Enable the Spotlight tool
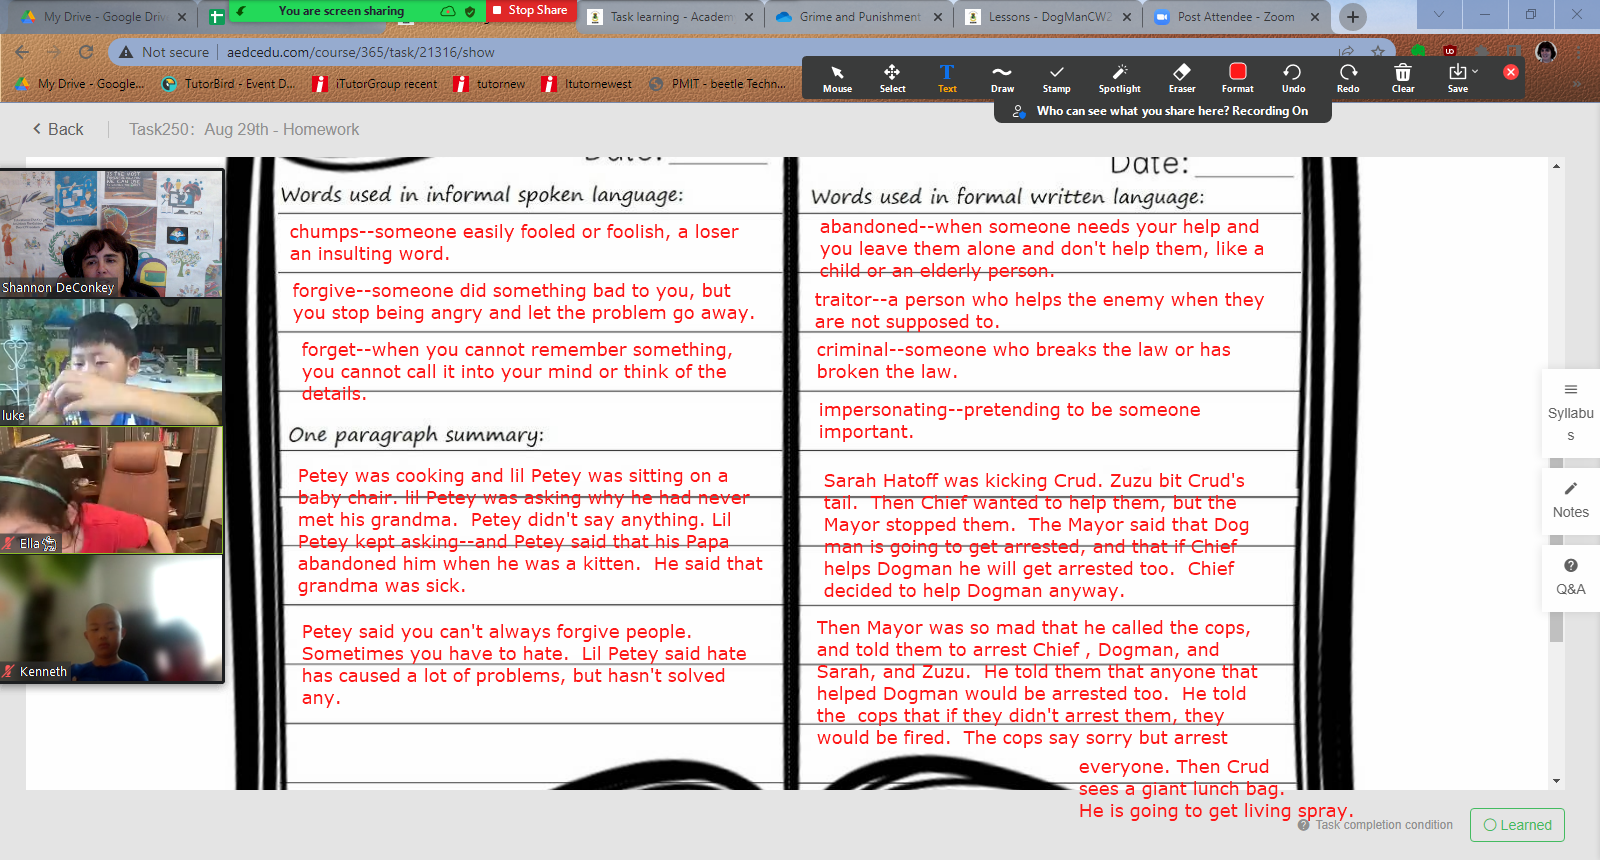The width and height of the screenshot is (1600, 860). point(1119,78)
